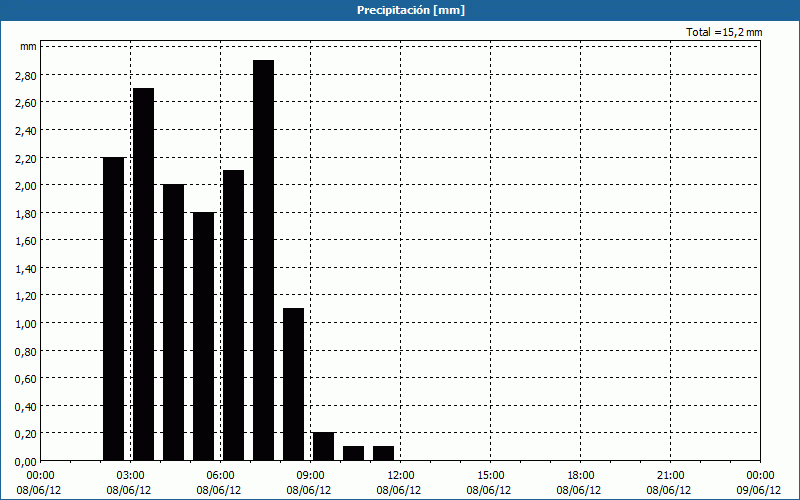Click the 'Precipitación [mm]' chart title
The image size is (800, 500).
coord(411,10)
